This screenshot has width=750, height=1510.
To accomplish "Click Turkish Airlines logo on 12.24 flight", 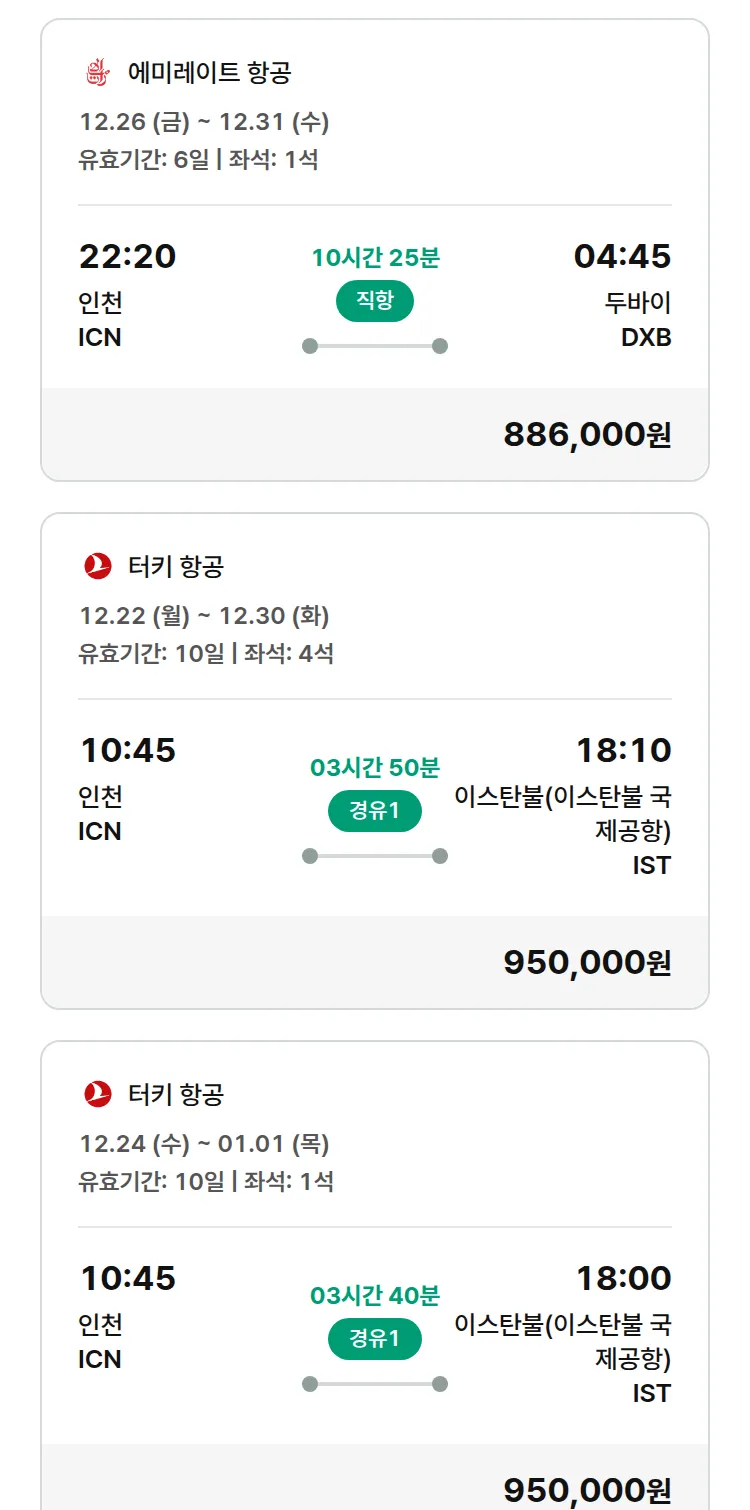I will 97,1094.
